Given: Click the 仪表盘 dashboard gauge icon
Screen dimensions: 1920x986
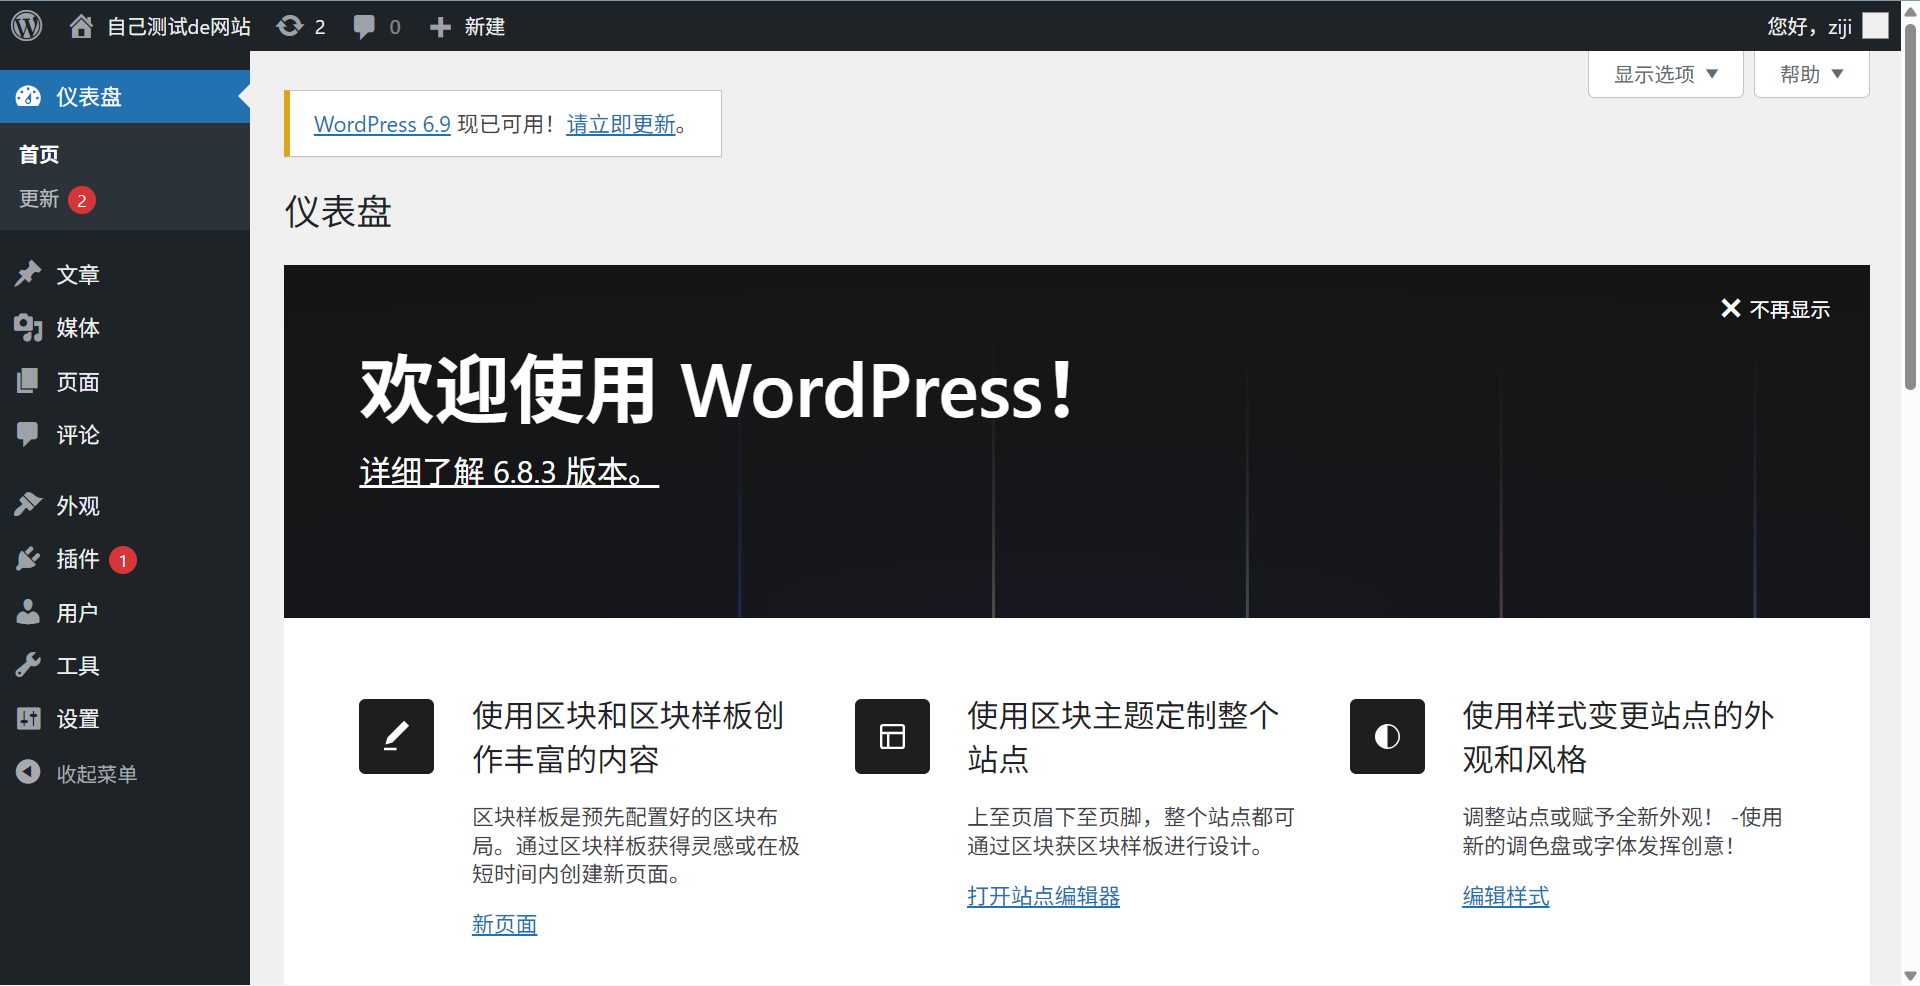Looking at the screenshot, I should point(28,97).
